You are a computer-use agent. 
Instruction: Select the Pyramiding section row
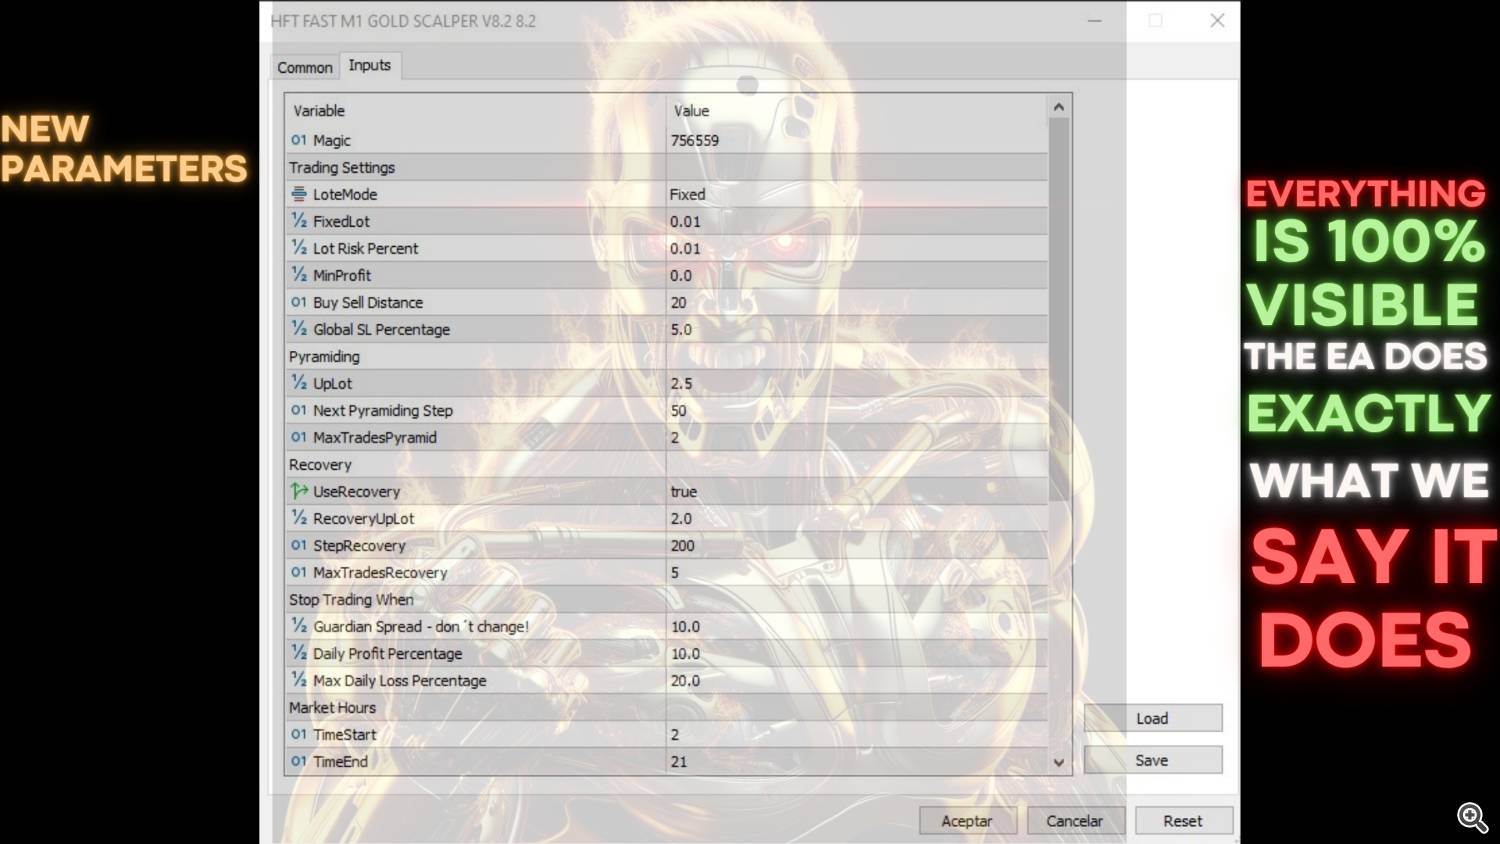coord(667,356)
